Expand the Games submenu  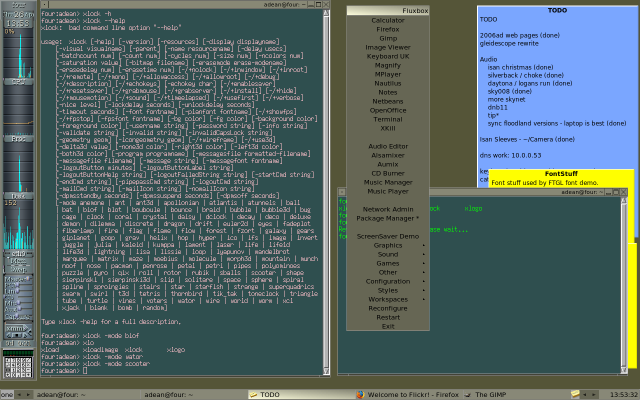(x=388, y=263)
